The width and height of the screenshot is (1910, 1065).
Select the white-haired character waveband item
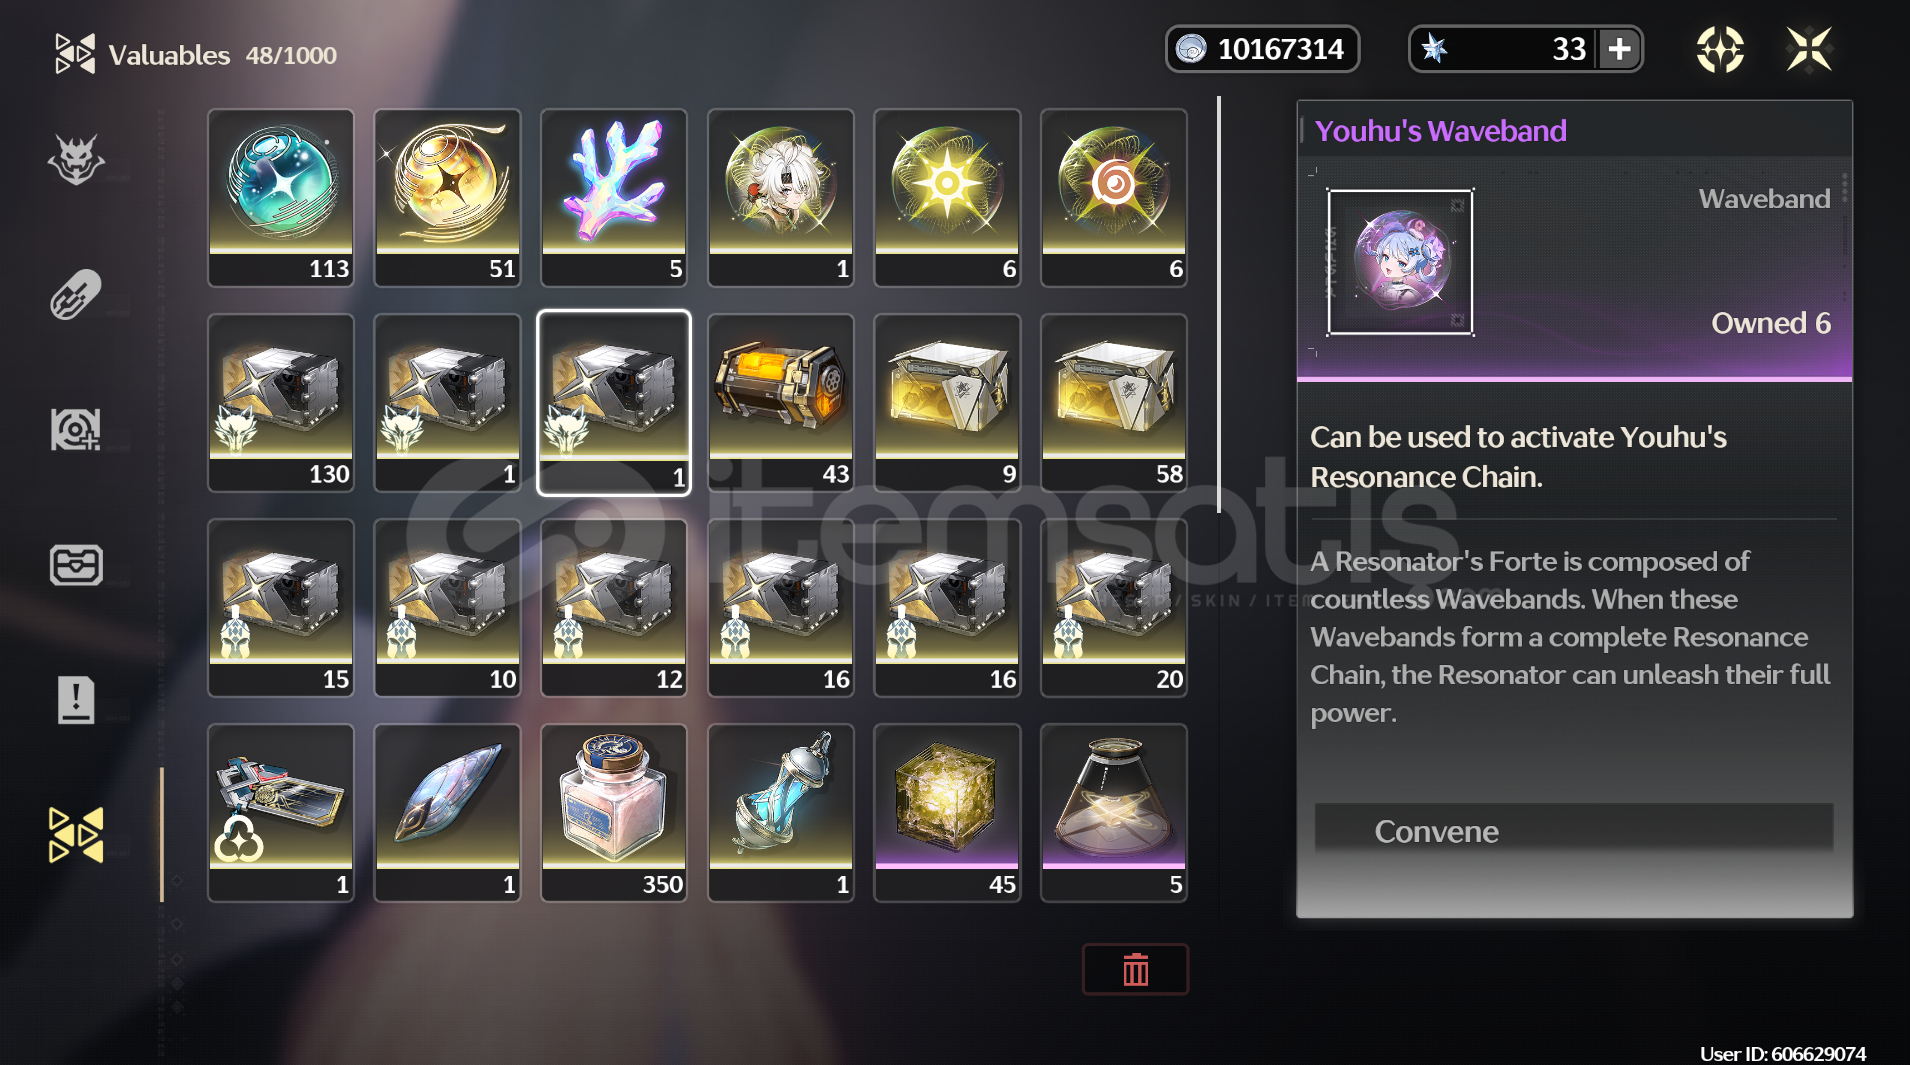[781, 198]
